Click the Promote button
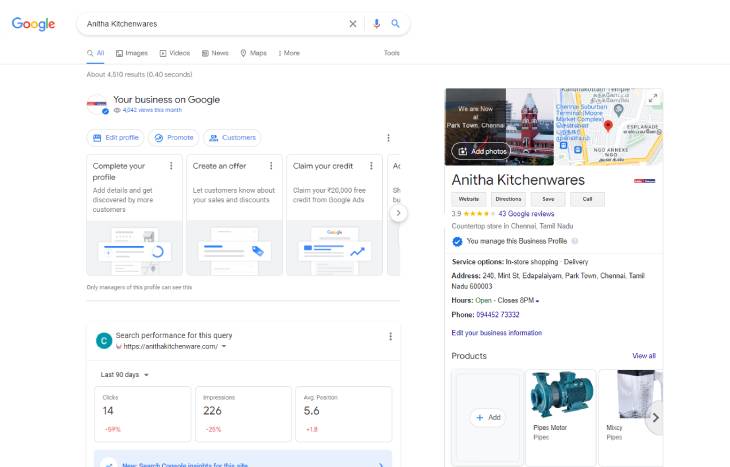Image resolution: width=730 pixels, height=467 pixels. (174, 138)
